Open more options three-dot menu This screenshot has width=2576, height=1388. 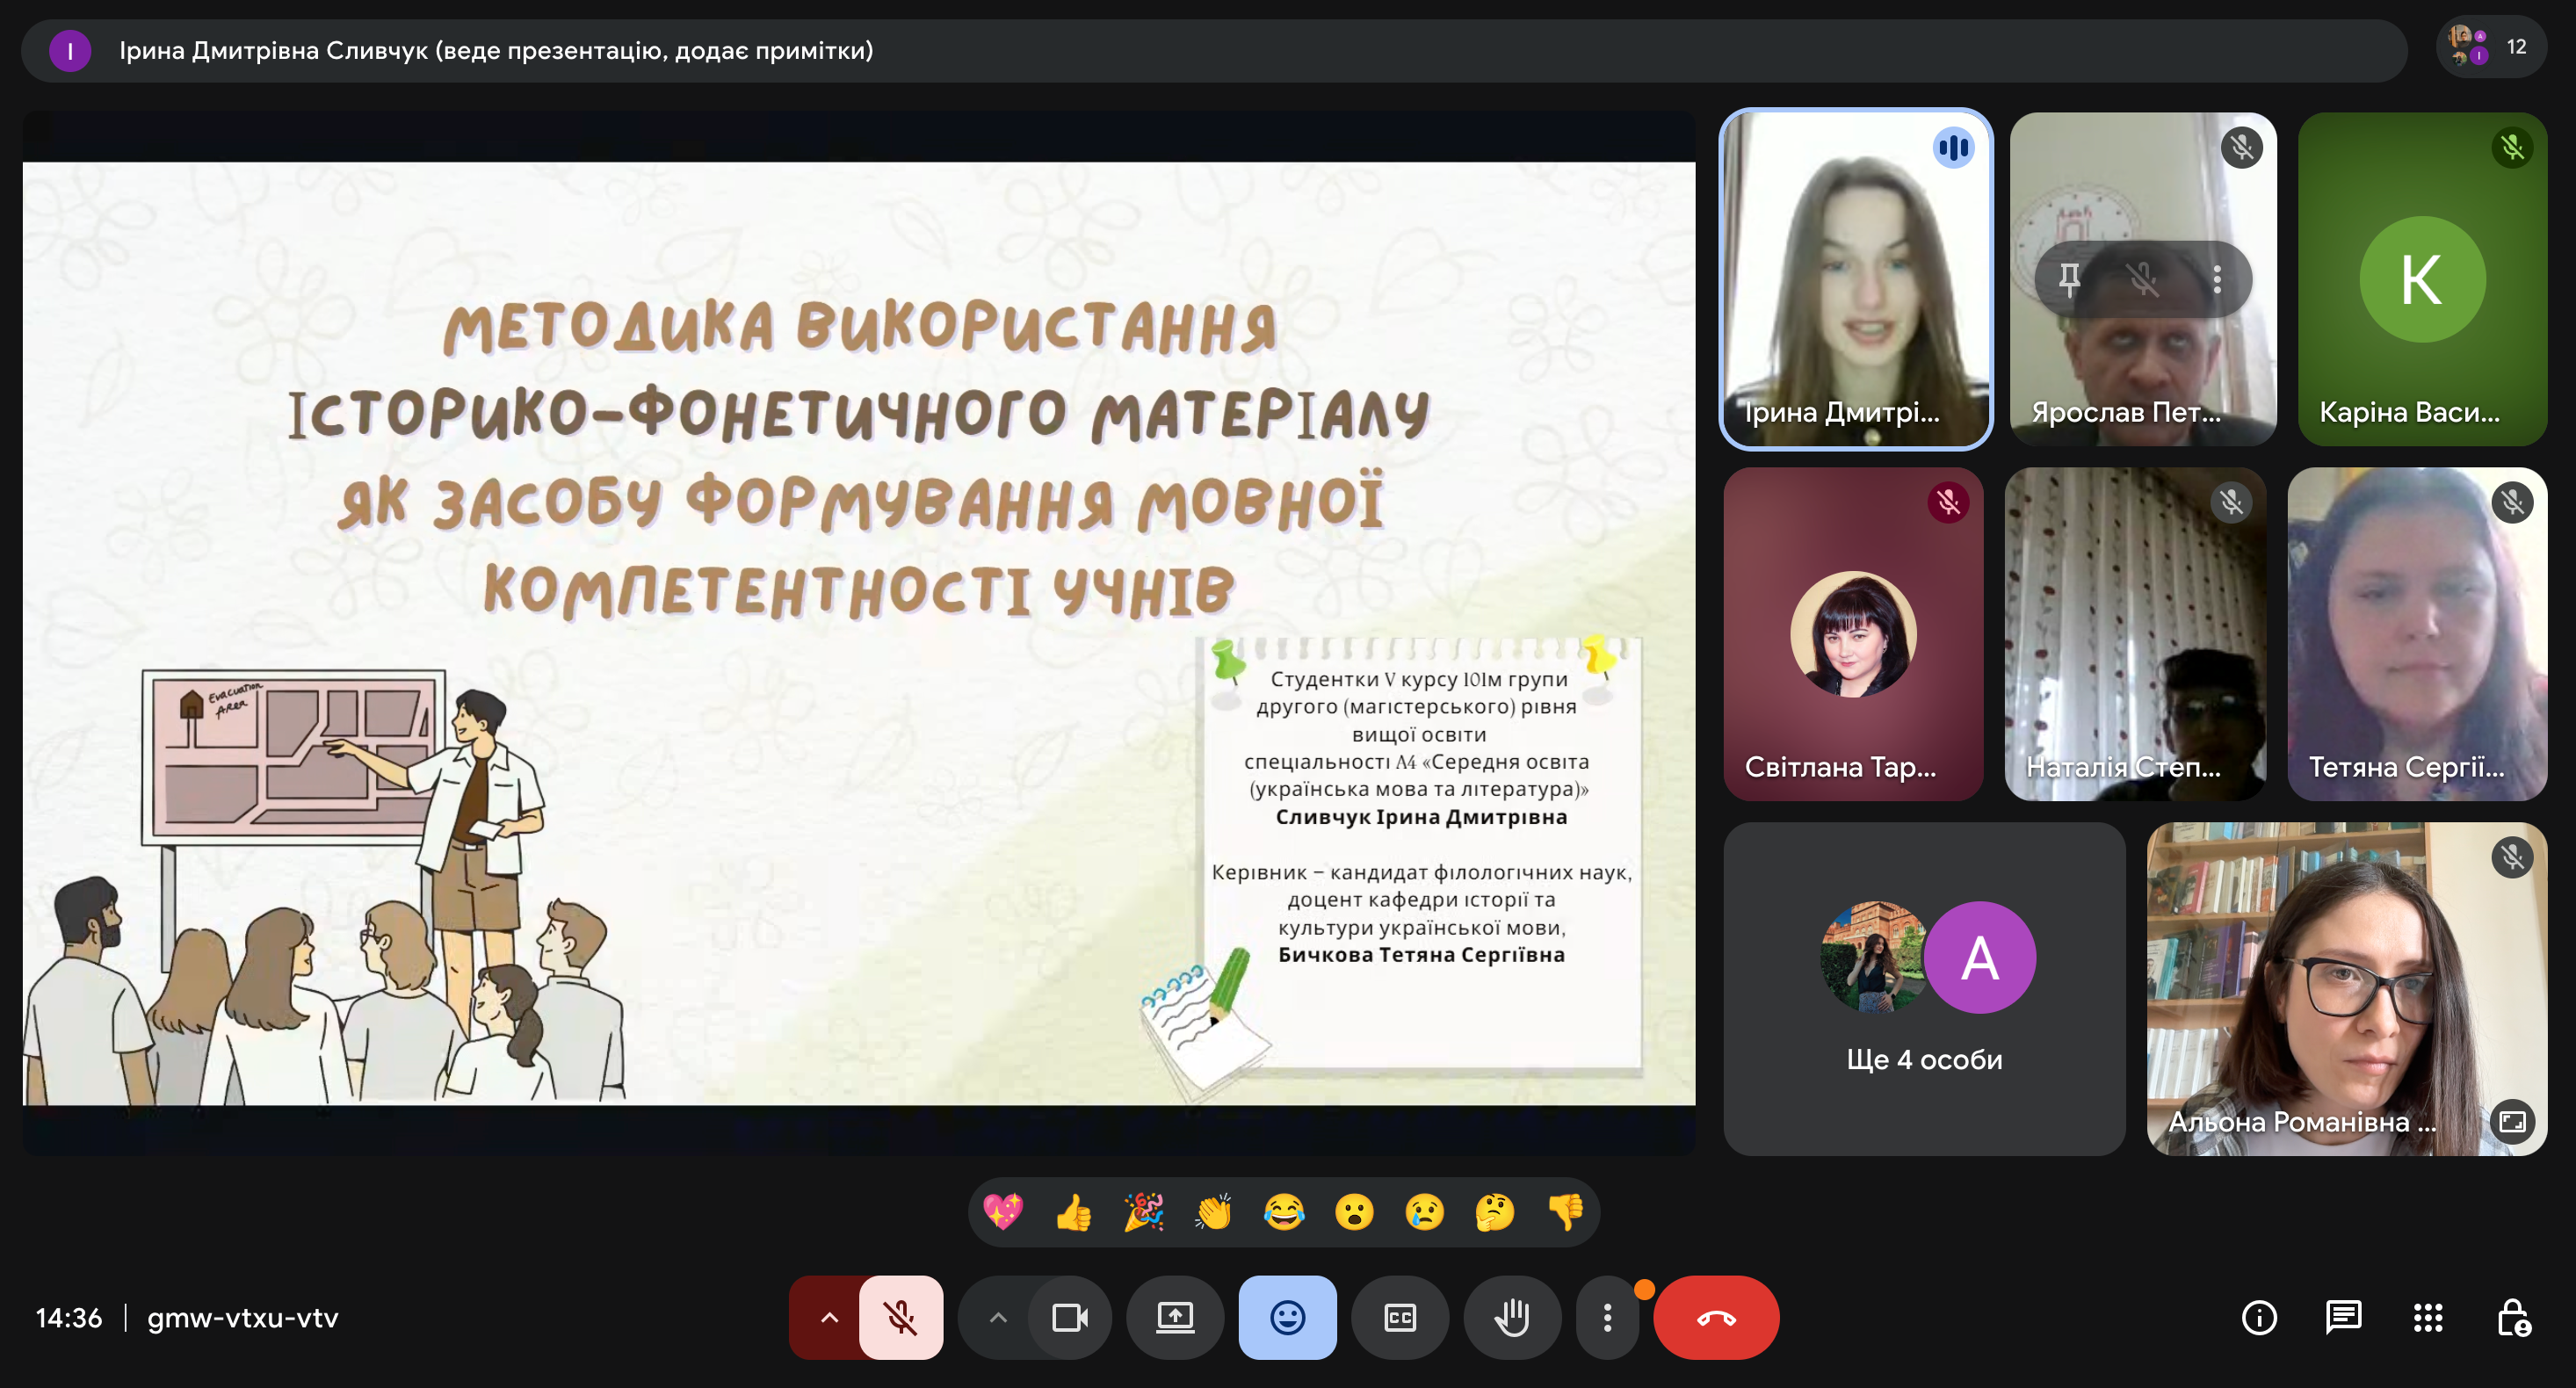coord(1606,1317)
